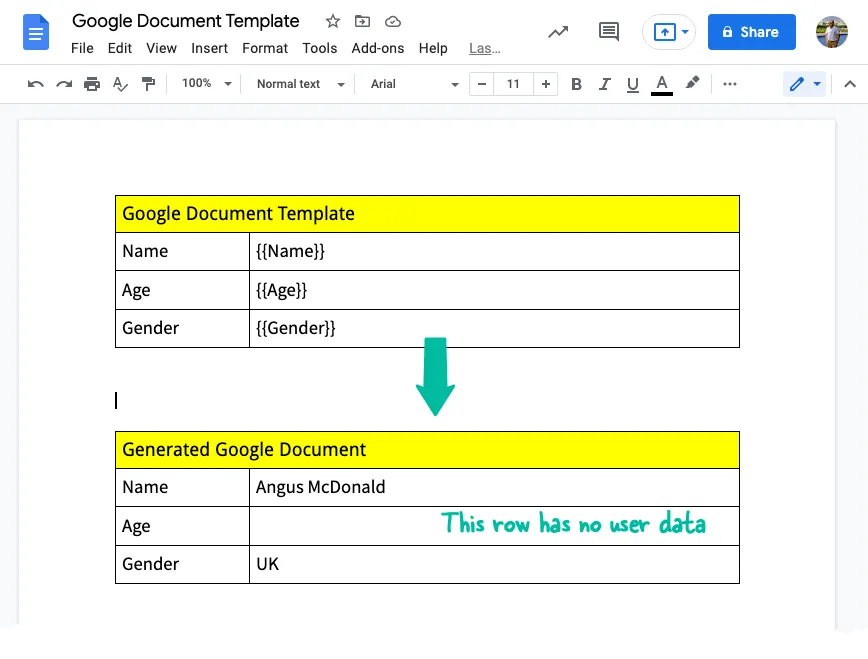Open the Insert menu
Screen dimensions: 868x659
point(209,48)
